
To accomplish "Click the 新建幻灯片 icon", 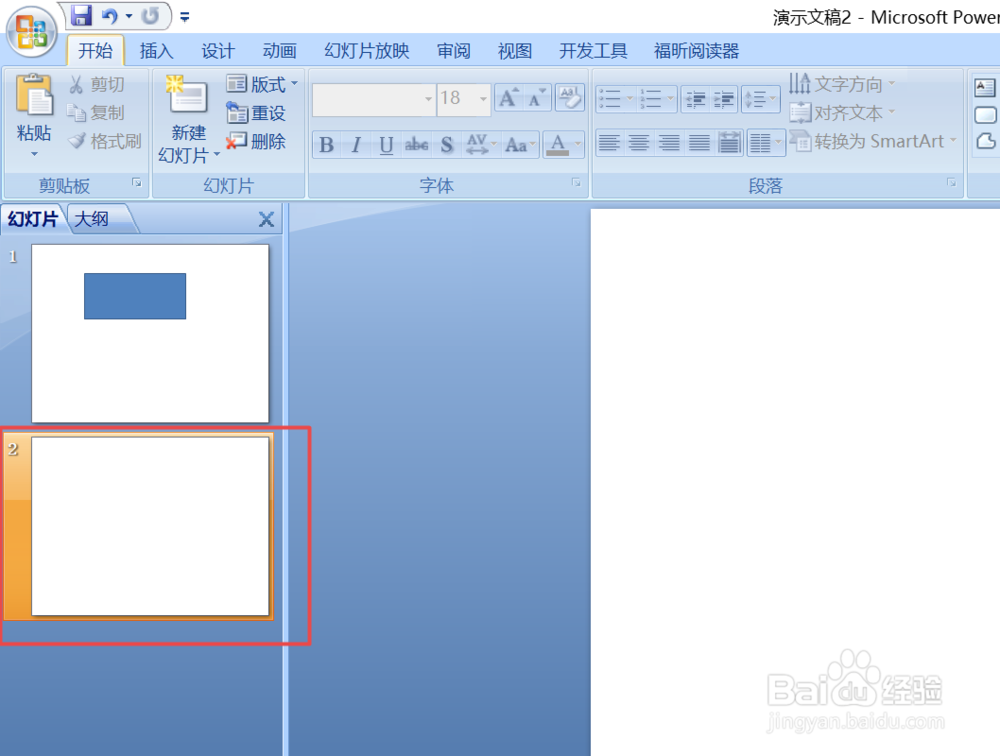I will tap(187, 96).
